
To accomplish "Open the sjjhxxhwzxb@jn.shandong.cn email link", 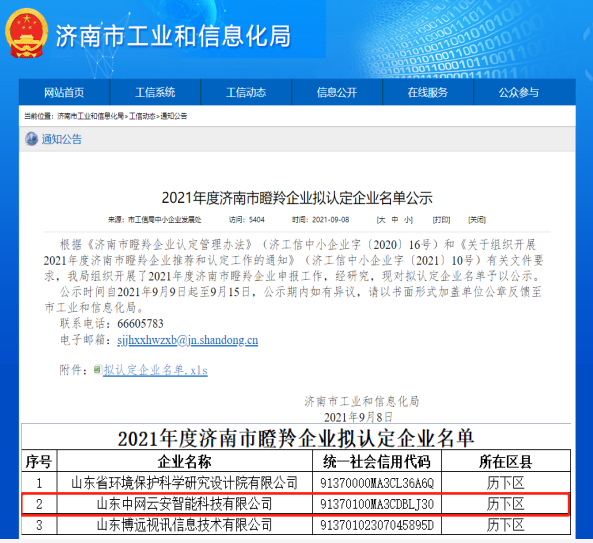I will point(188,340).
